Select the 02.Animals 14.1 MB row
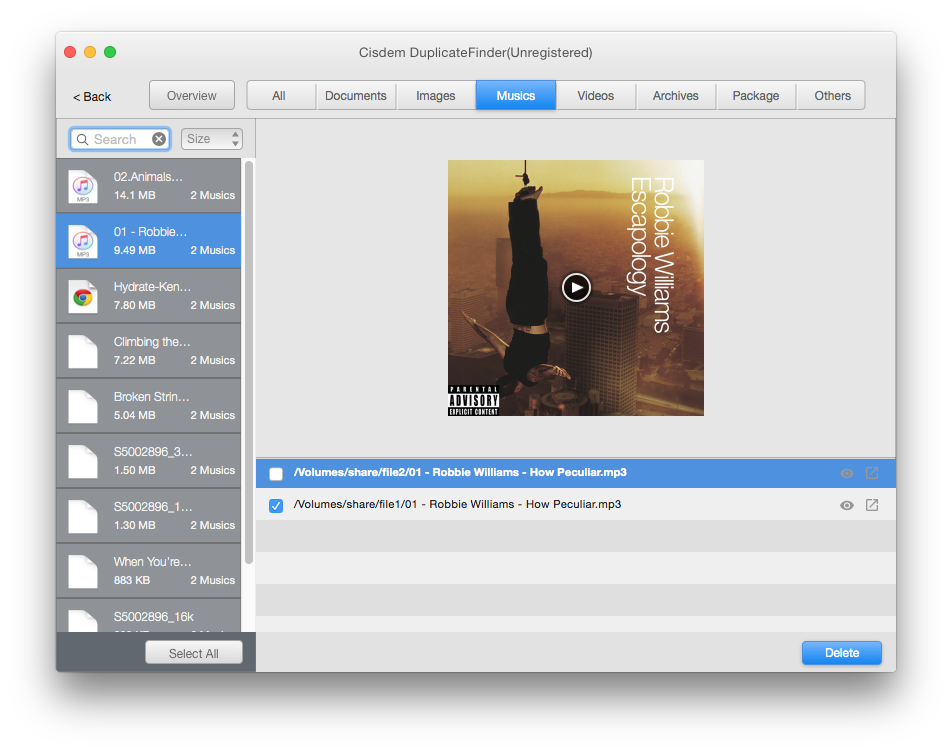The width and height of the screenshot is (952, 752). 149,186
